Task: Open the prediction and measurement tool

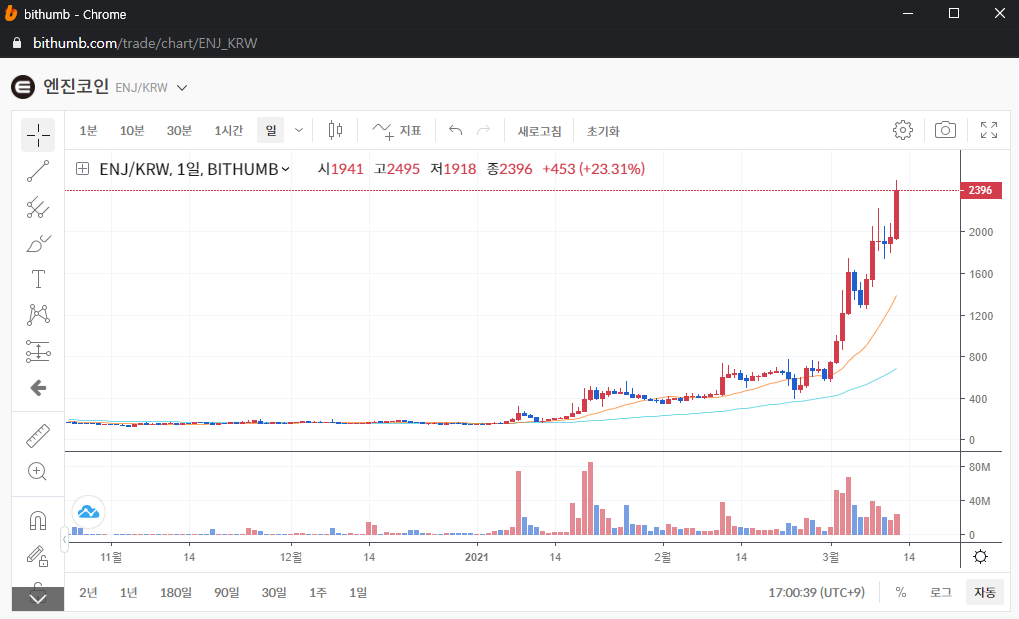Action: [38, 352]
